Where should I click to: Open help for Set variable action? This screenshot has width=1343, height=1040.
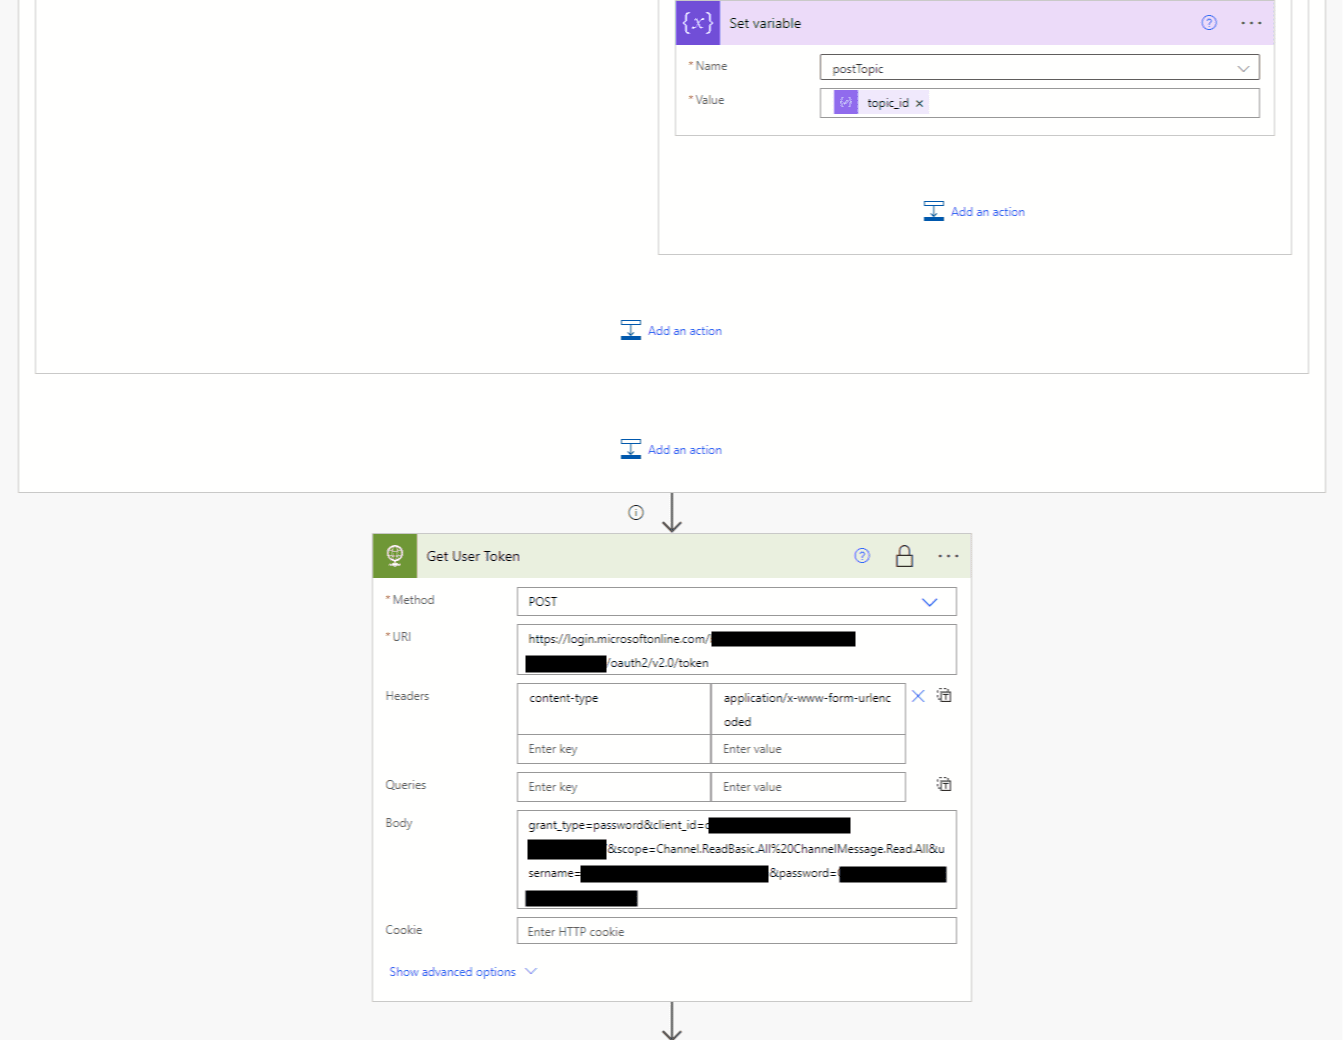[1209, 23]
